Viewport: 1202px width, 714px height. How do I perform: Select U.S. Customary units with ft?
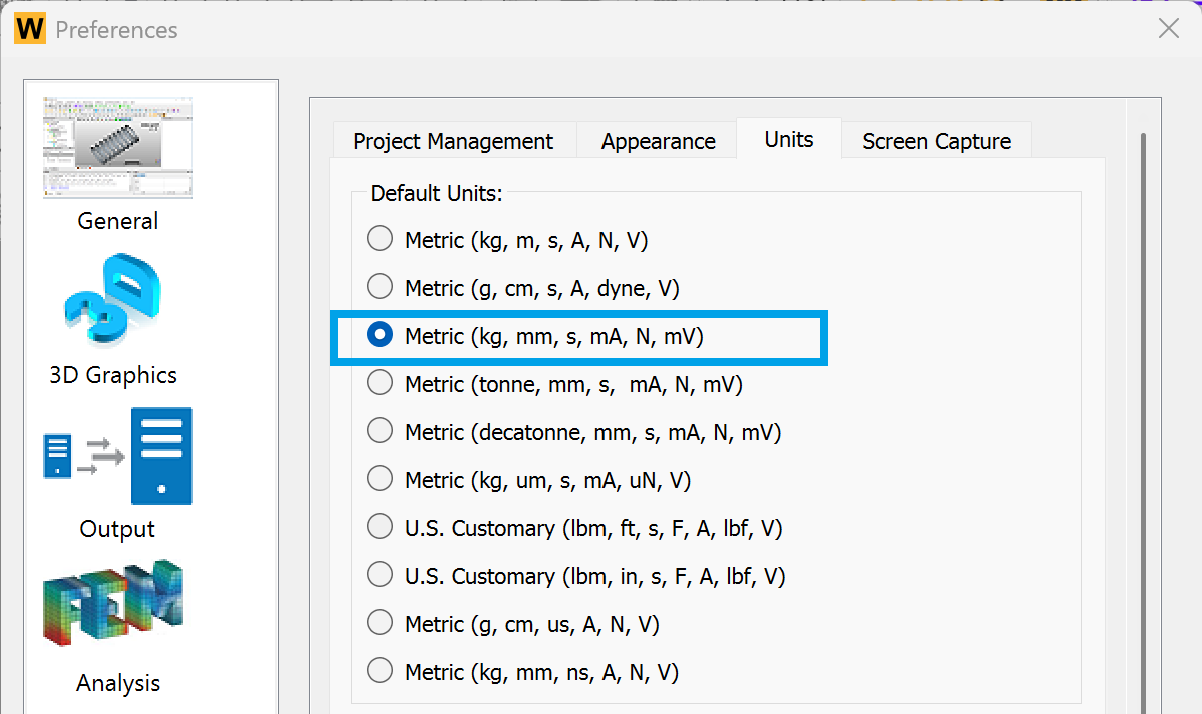(380, 528)
